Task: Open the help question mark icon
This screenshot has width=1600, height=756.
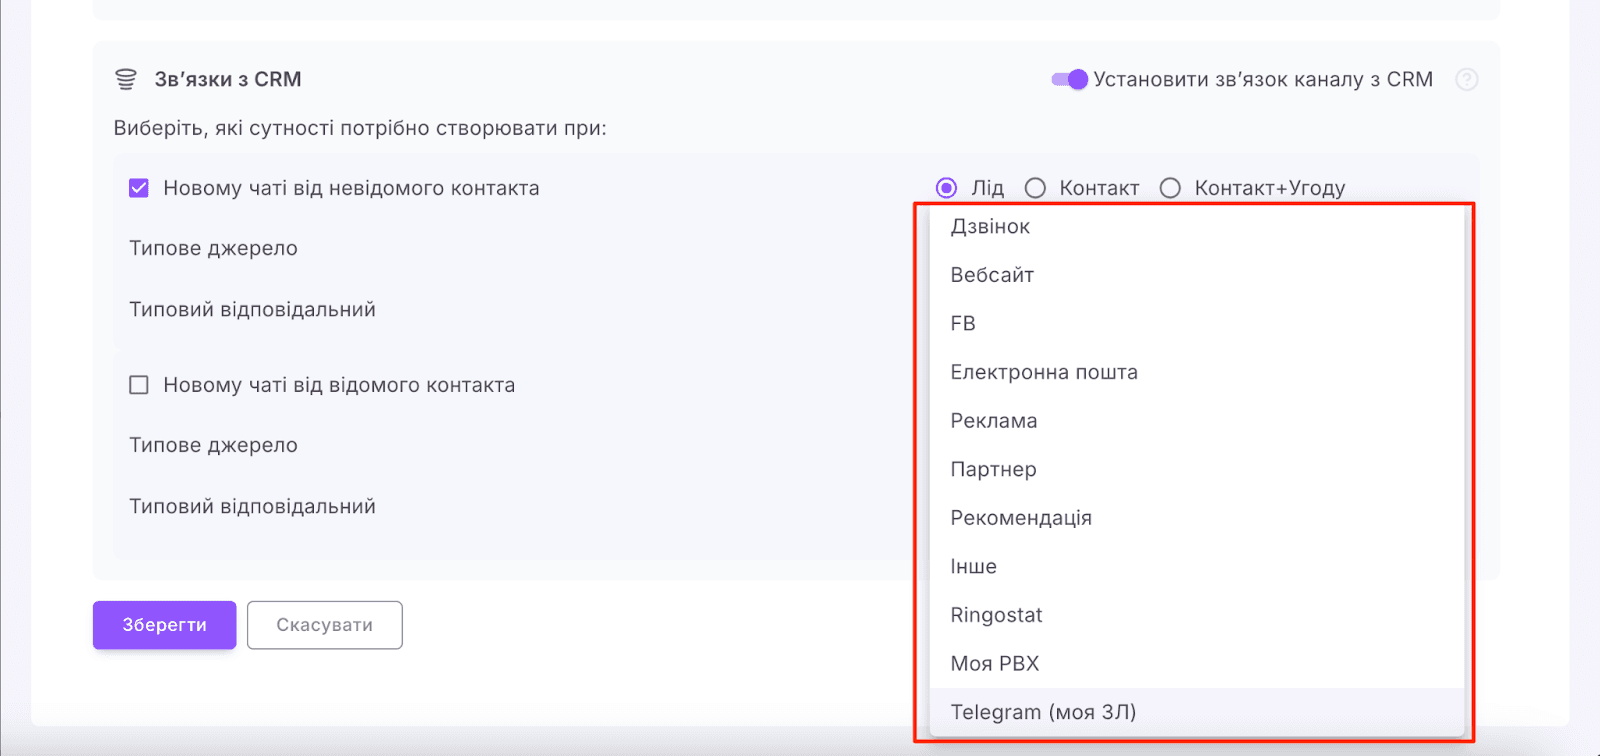Action: point(1466,79)
